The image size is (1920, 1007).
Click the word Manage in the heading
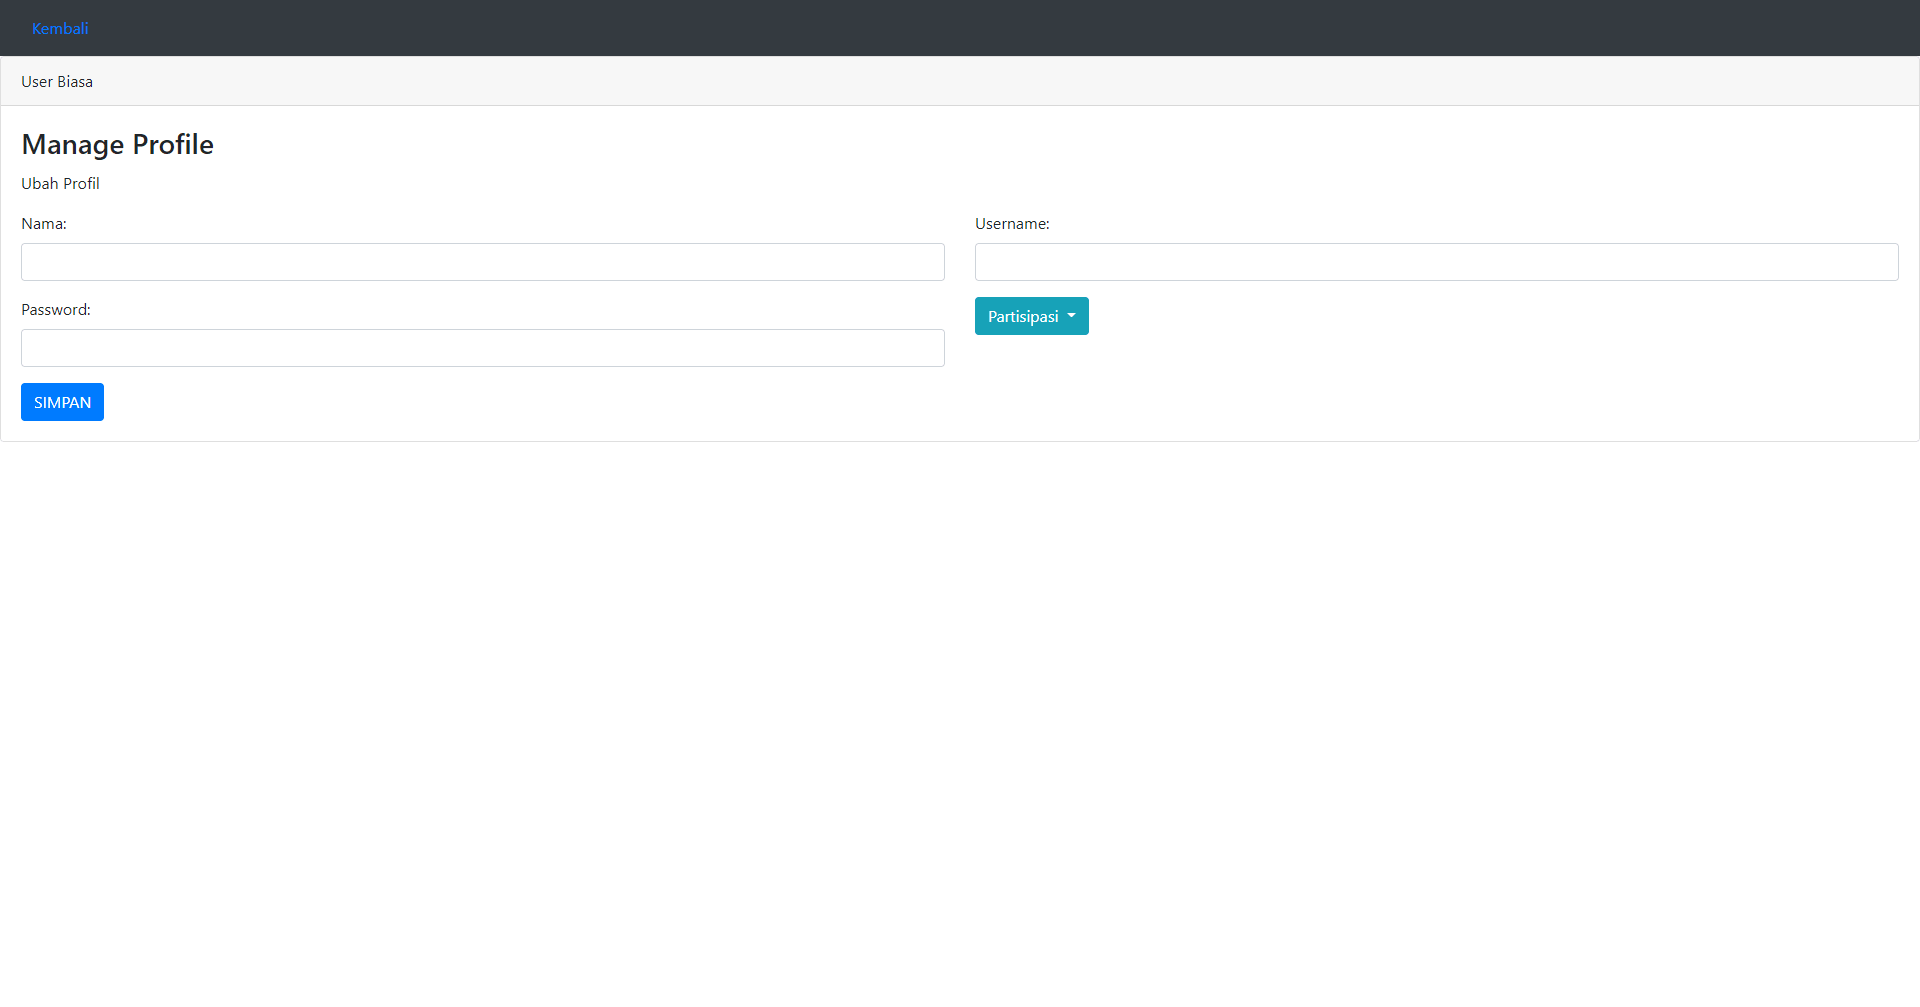(x=72, y=145)
